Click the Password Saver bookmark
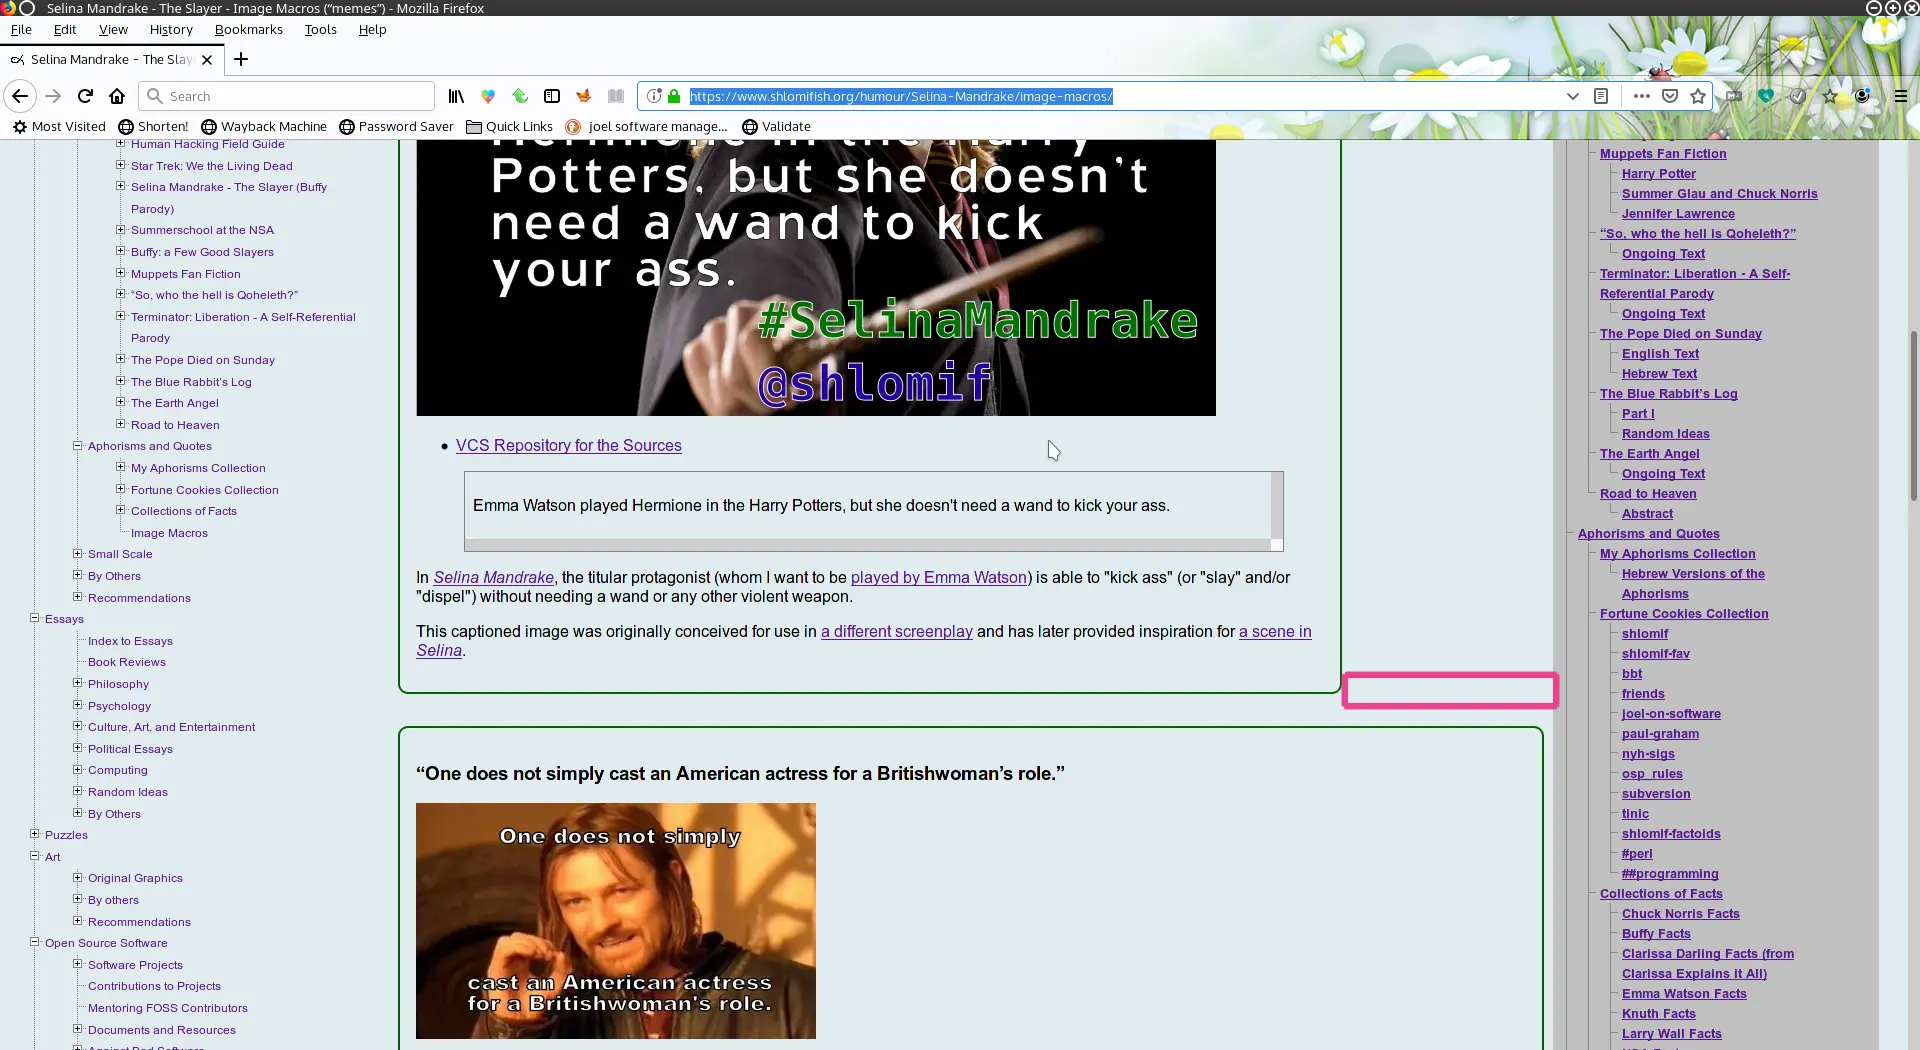The image size is (1920, 1050). point(396,126)
